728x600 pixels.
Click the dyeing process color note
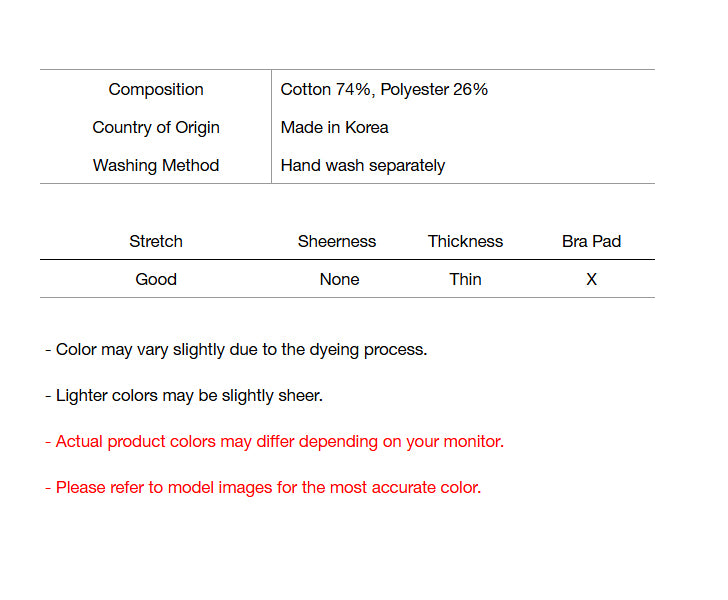tap(236, 350)
